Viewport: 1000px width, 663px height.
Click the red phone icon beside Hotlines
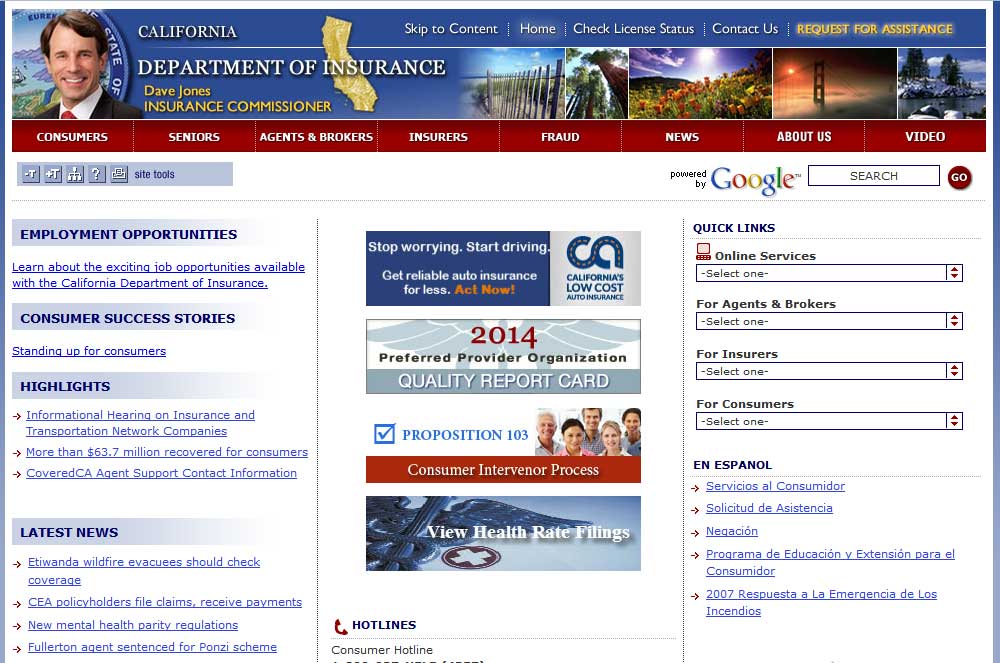(x=341, y=626)
